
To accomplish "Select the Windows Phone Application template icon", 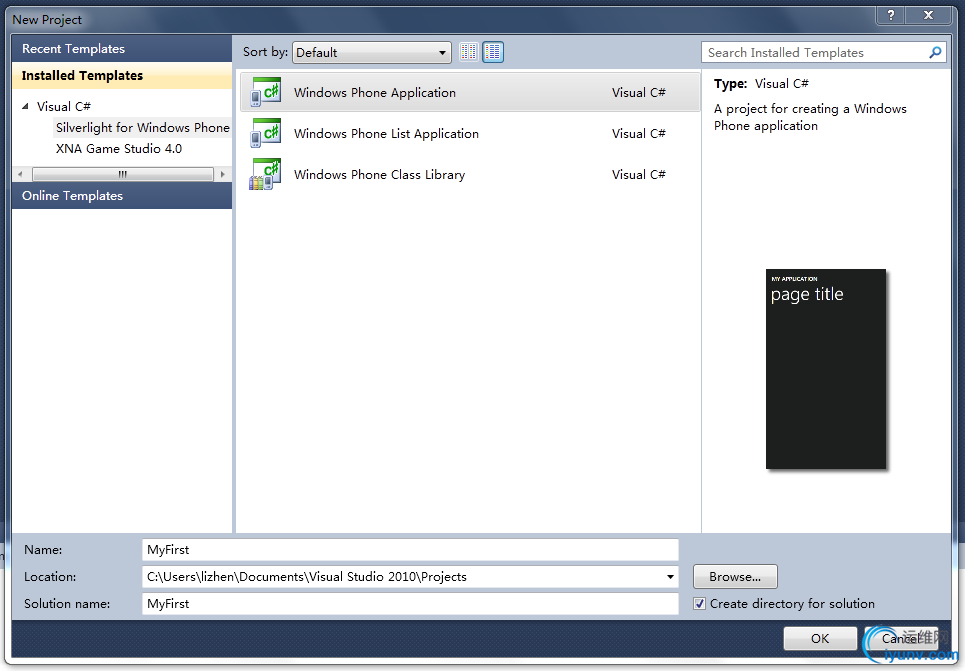I will coord(266,92).
